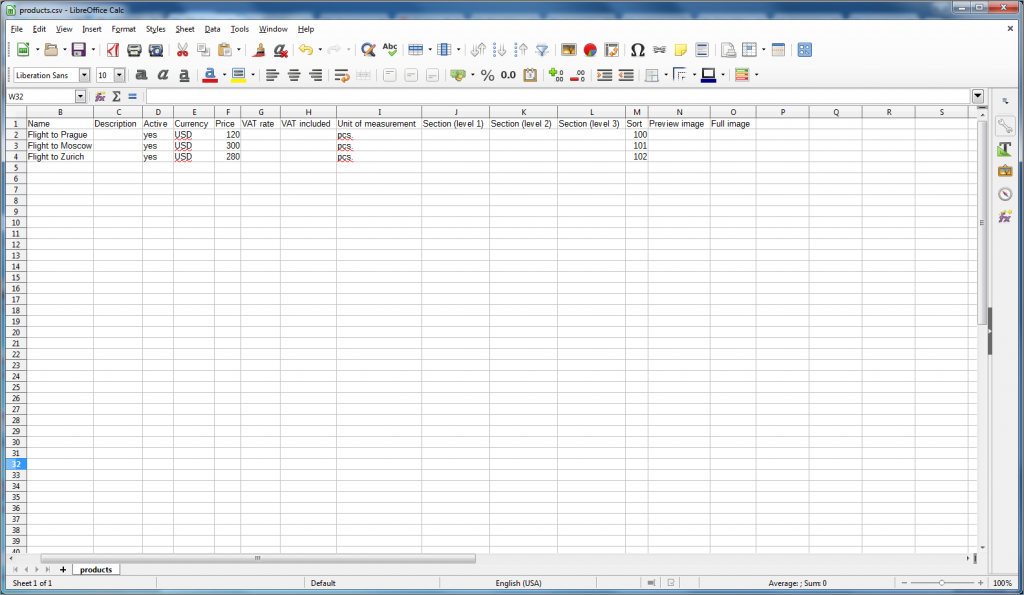Expand the formula bar
The height and width of the screenshot is (595, 1024).
[x=978, y=97]
